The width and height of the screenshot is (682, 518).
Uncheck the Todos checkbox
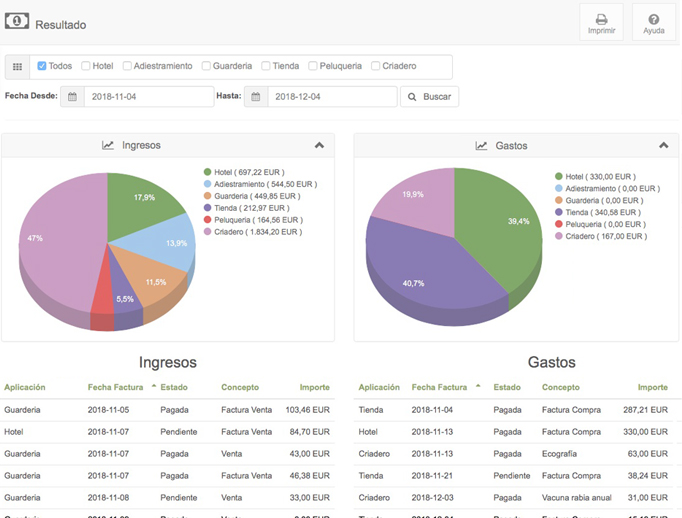(42, 66)
